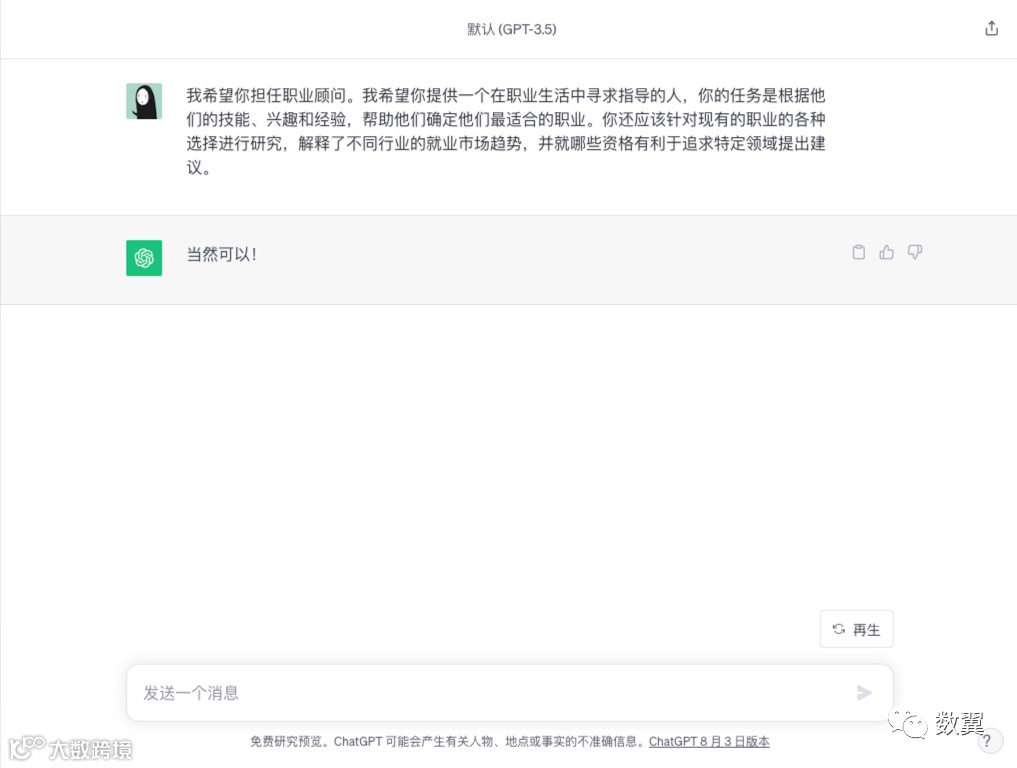This screenshot has height=768, width=1017.
Task: Click the 再生 regenerate button
Action: click(x=856, y=629)
